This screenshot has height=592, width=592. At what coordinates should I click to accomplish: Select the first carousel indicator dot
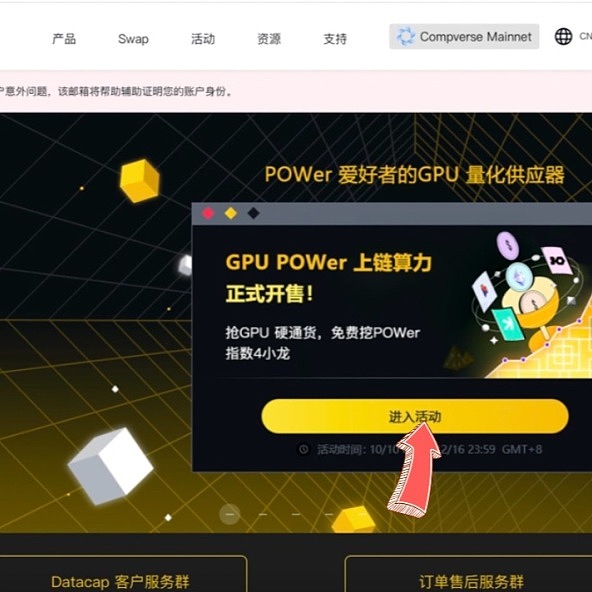(x=230, y=514)
